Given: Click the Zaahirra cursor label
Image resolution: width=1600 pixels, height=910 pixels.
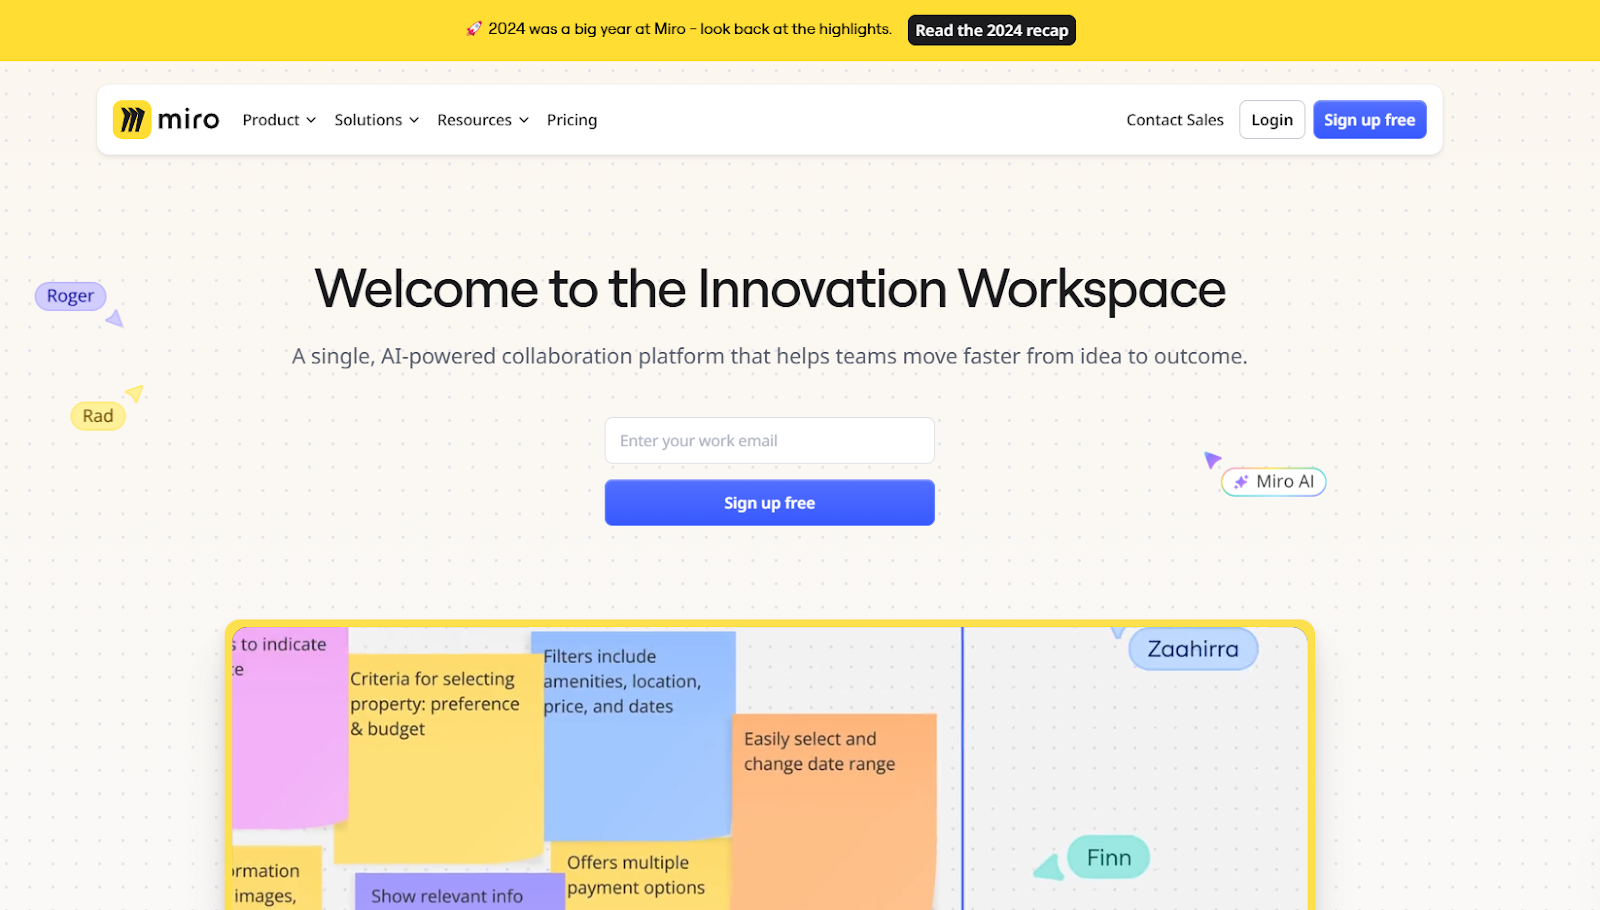Looking at the screenshot, I should pyautogui.click(x=1193, y=649).
